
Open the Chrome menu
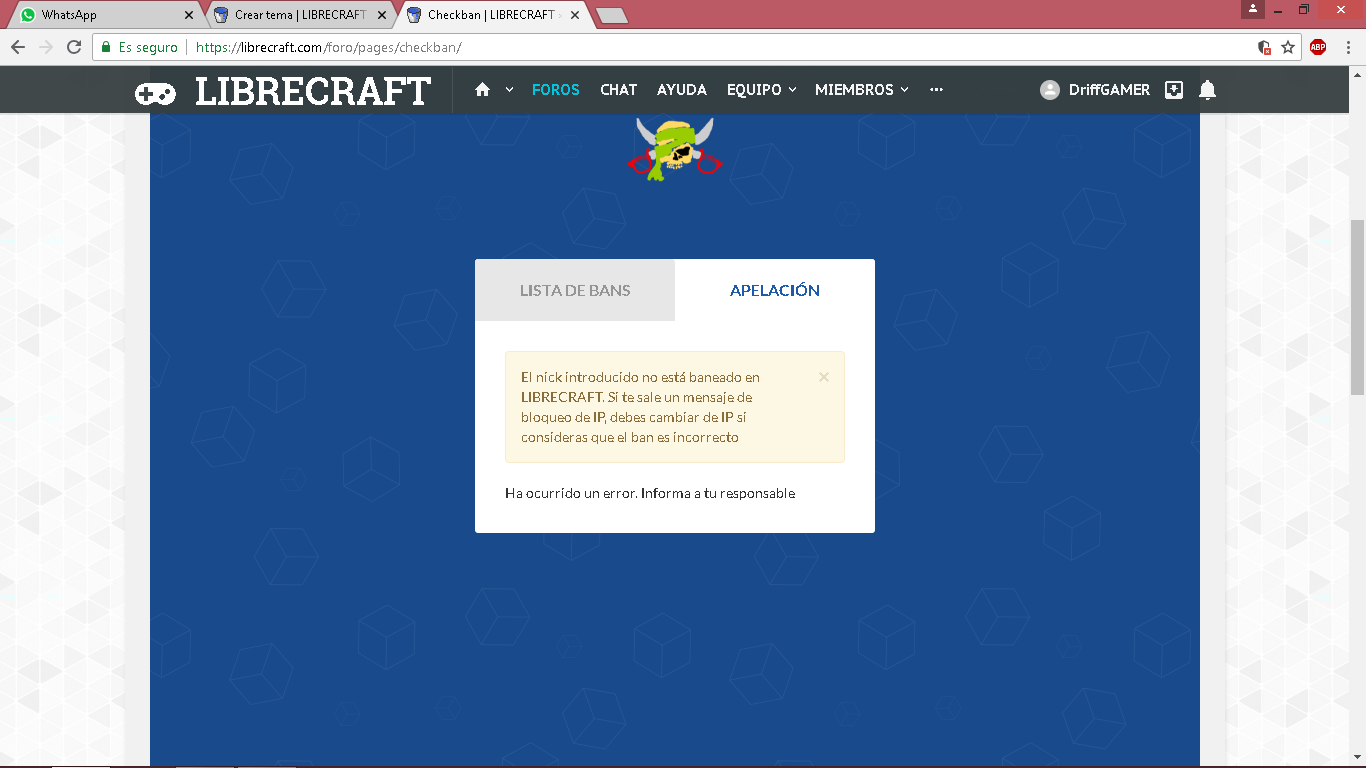pyautogui.click(x=1347, y=47)
